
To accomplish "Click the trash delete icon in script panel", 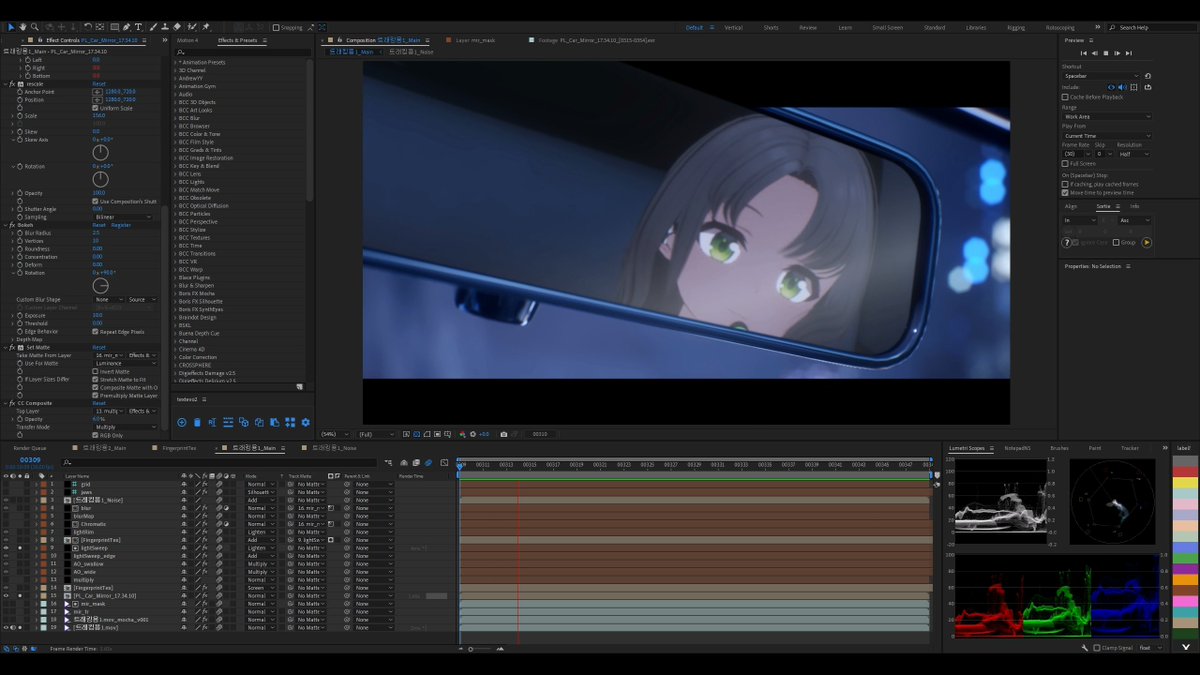I will pyautogui.click(x=197, y=422).
